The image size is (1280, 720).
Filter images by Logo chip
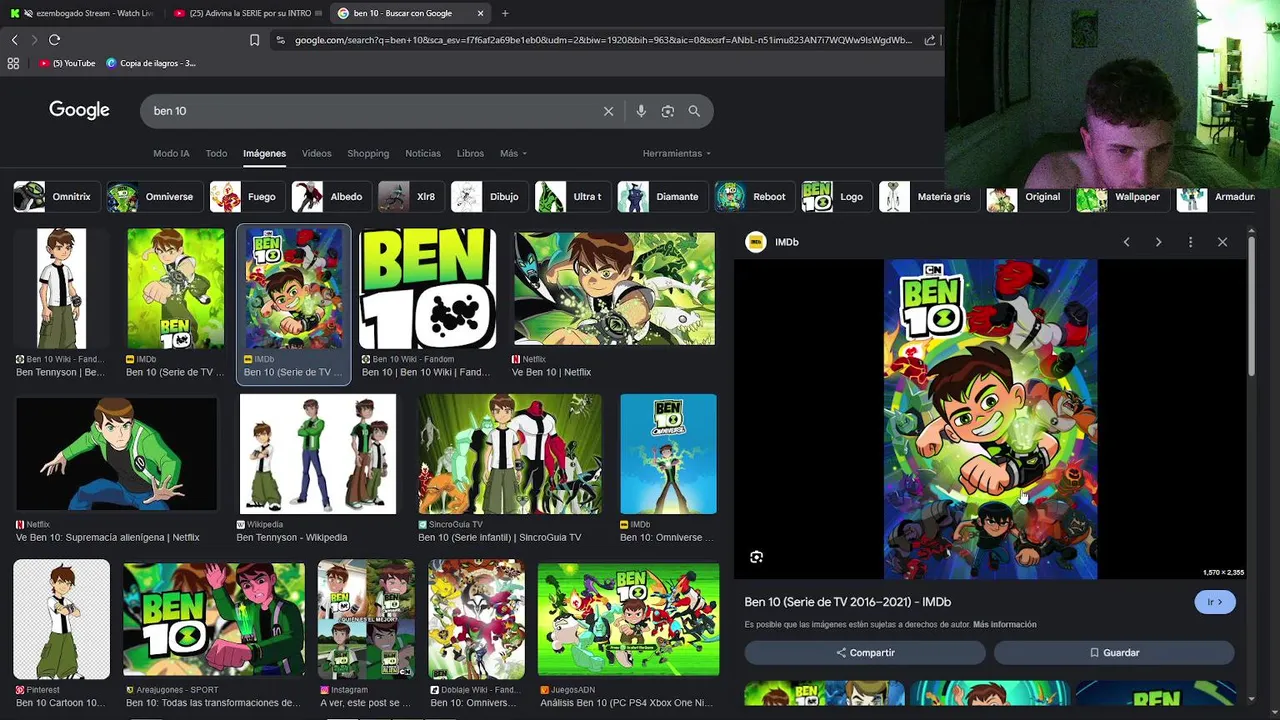point(836,197)
